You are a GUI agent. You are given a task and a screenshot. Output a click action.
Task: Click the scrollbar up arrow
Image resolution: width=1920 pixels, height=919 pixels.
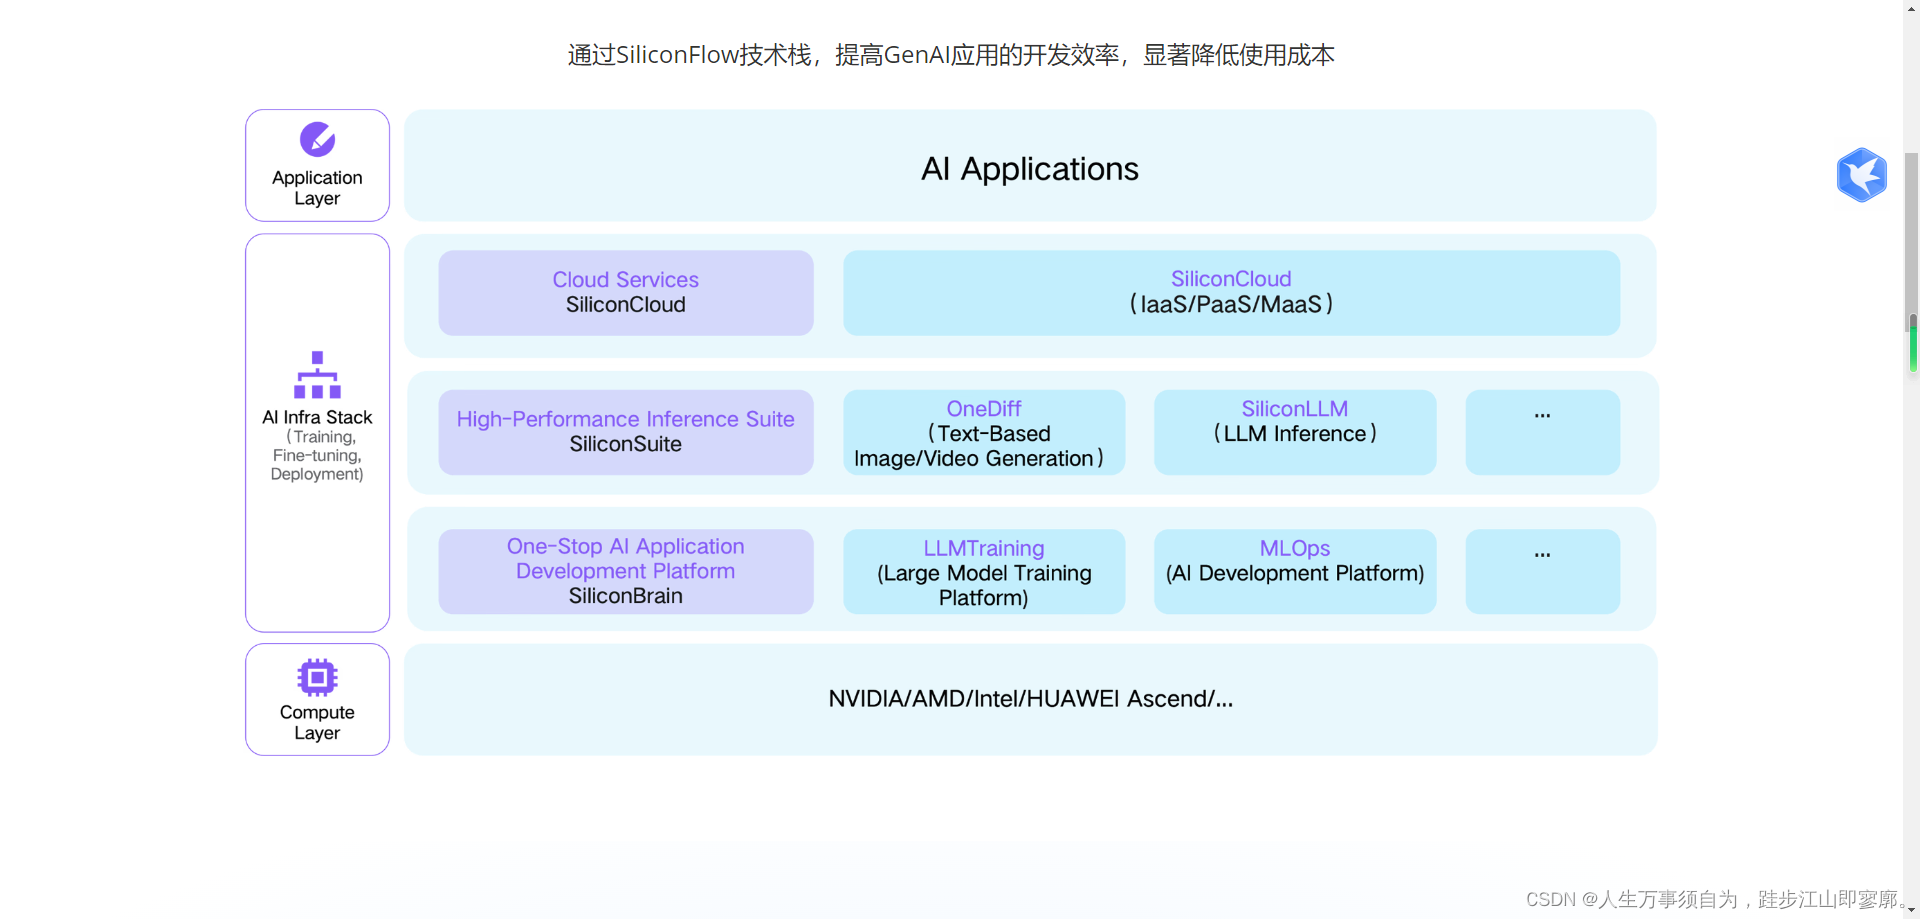click(1911, 10)
